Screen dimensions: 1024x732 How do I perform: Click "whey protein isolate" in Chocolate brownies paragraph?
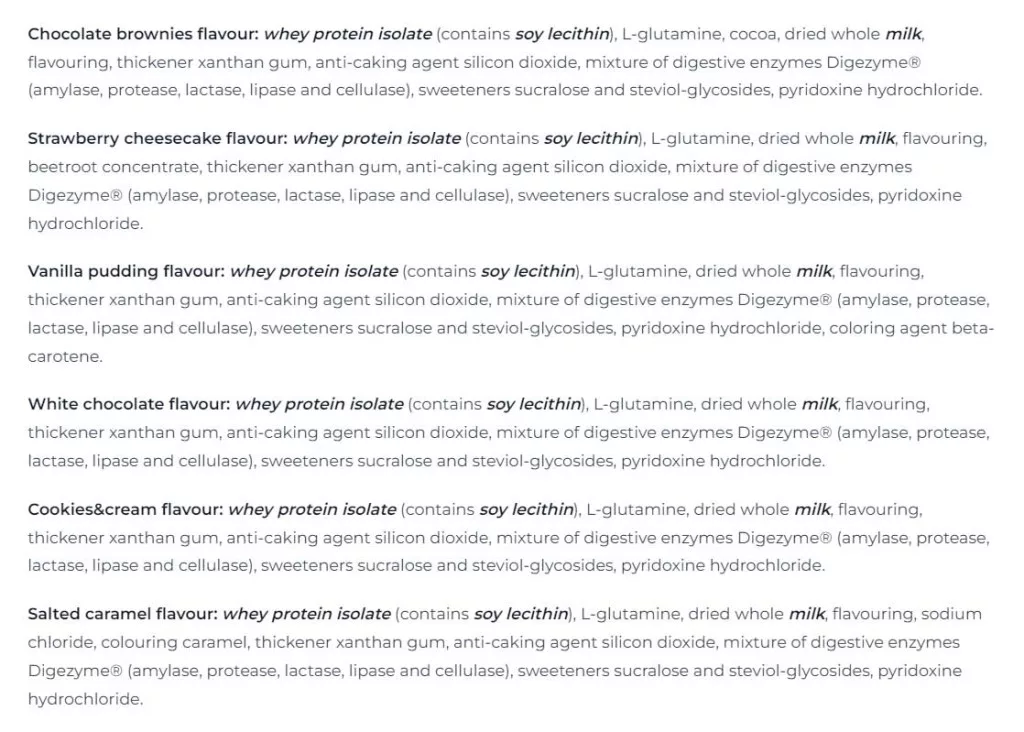[x=347, y=34]
